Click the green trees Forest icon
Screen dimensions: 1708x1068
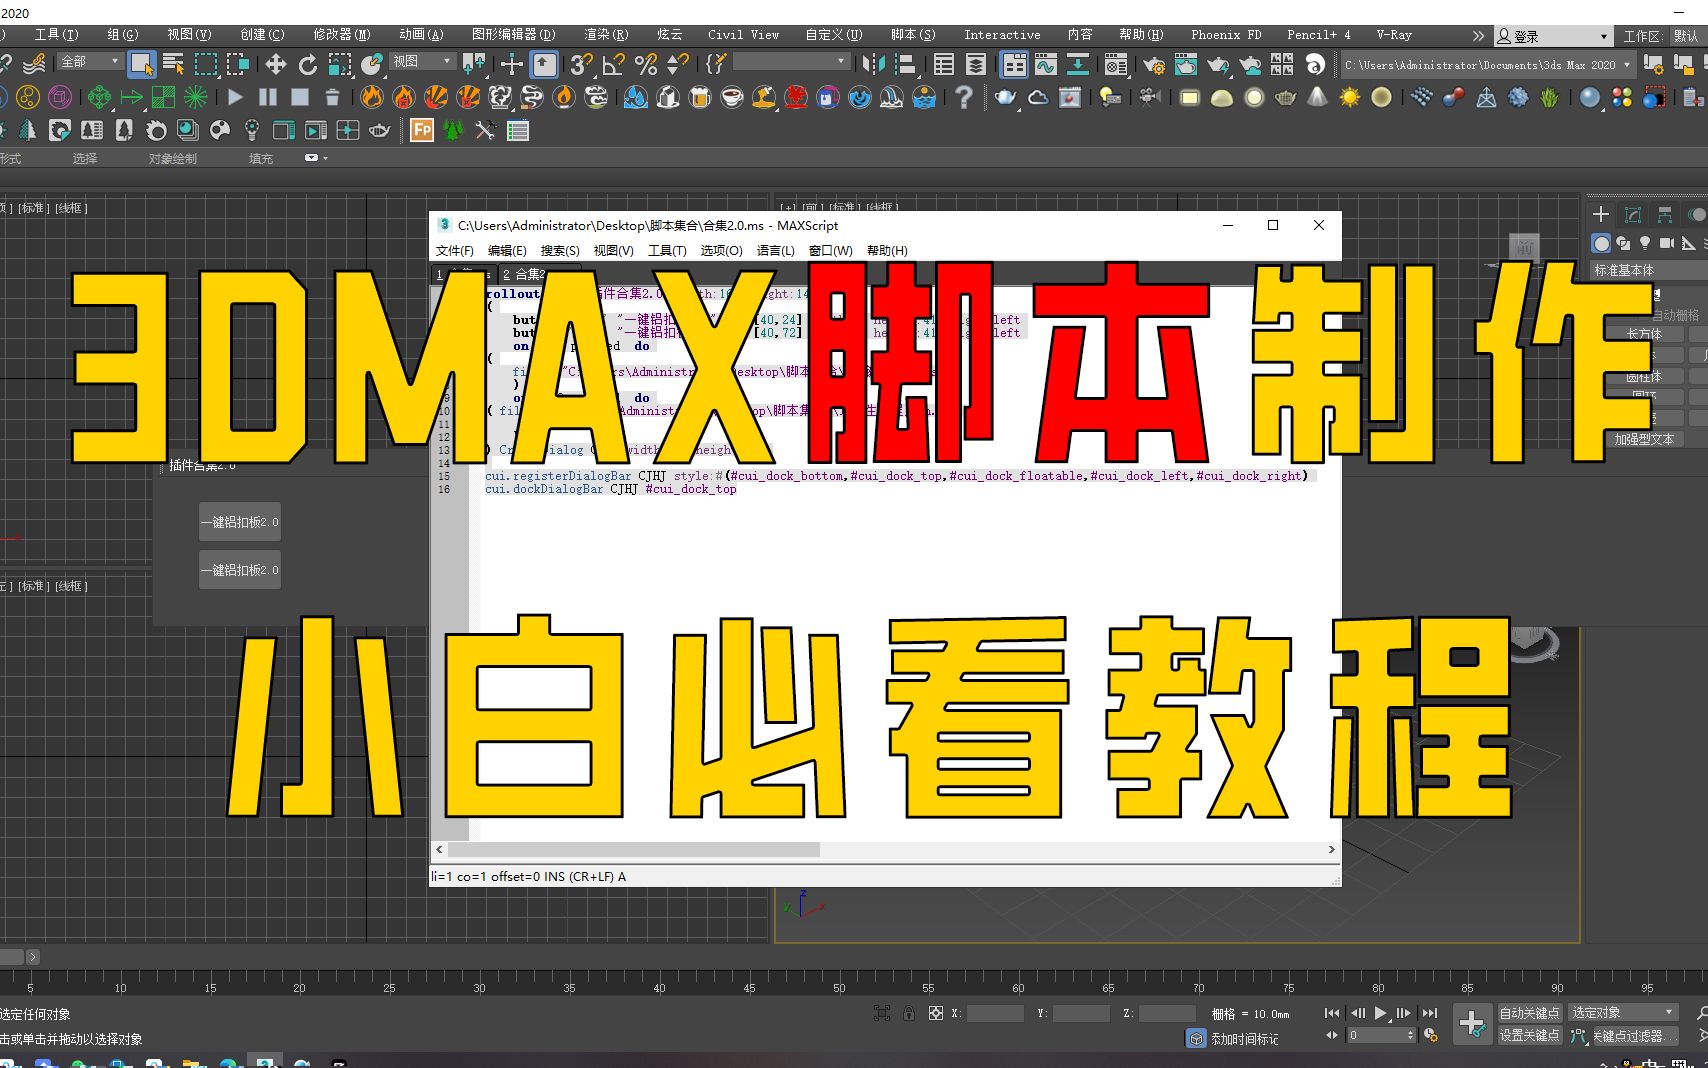pos(453,130)
